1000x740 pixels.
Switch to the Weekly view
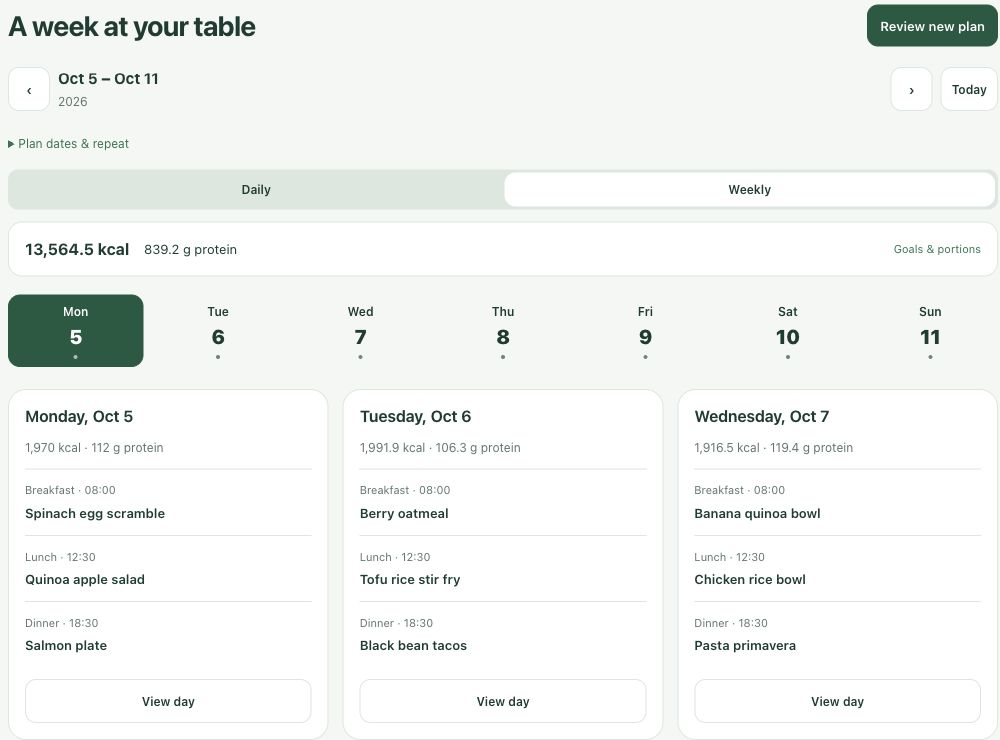pos(749,189)
